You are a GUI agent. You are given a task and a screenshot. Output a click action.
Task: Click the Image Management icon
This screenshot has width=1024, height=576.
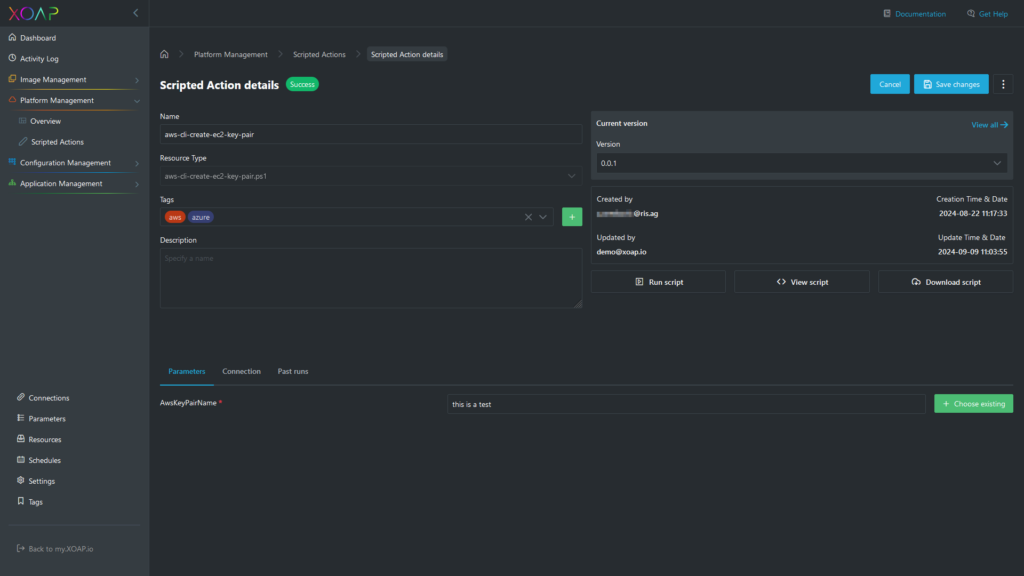(12, 79)
